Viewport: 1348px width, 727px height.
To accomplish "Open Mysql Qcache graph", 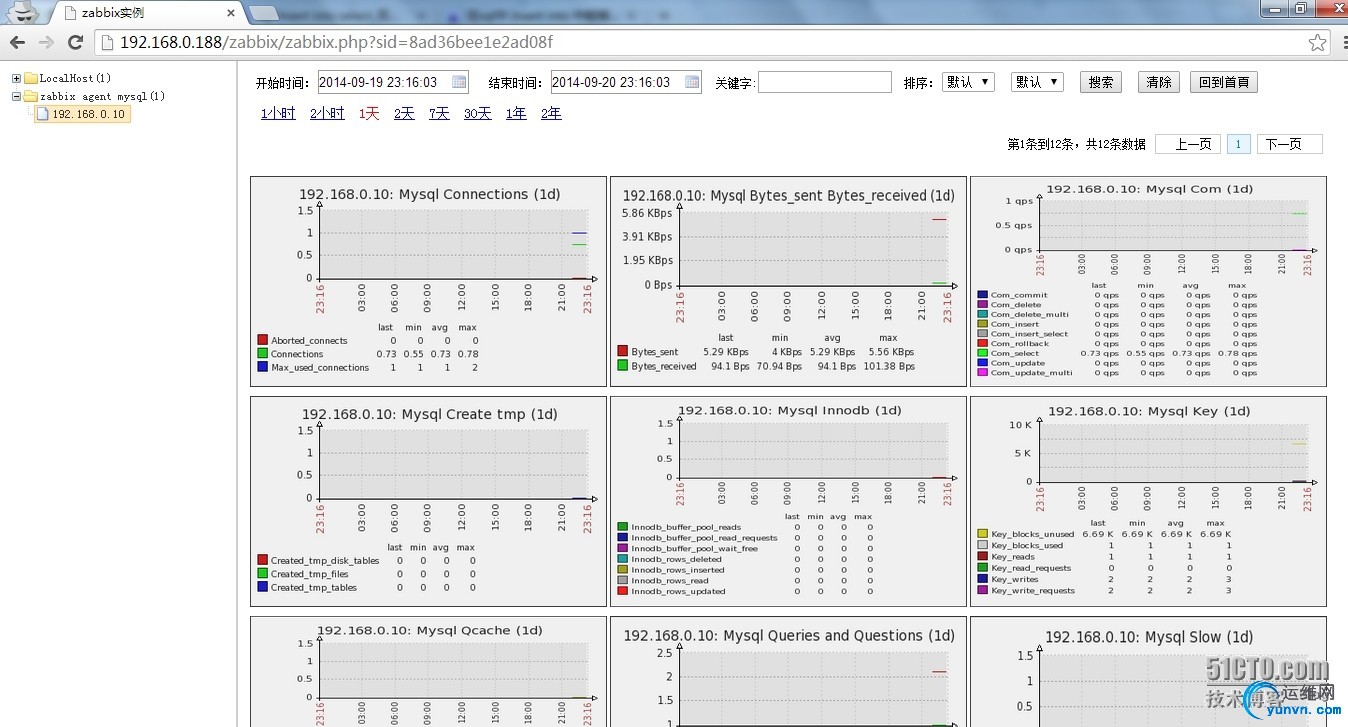I will pos(428,672).
